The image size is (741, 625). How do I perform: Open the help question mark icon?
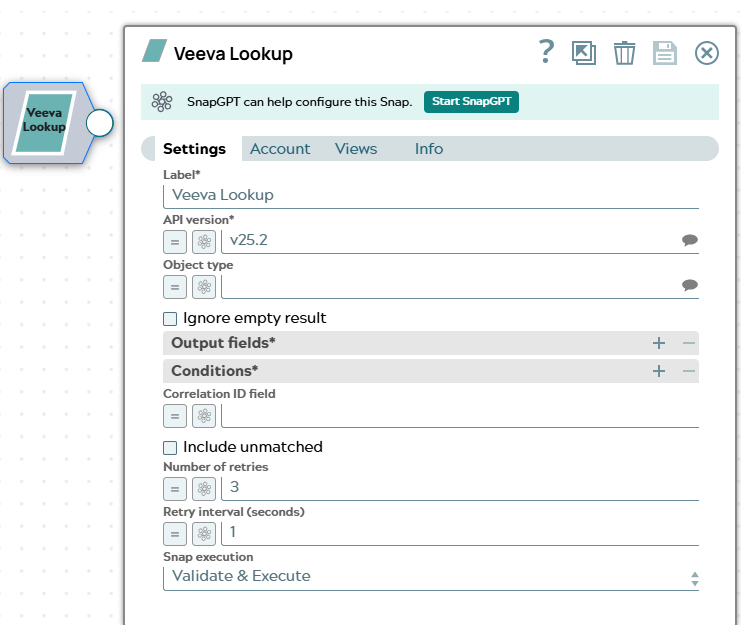pyautogui.click(x=546, y=52)
